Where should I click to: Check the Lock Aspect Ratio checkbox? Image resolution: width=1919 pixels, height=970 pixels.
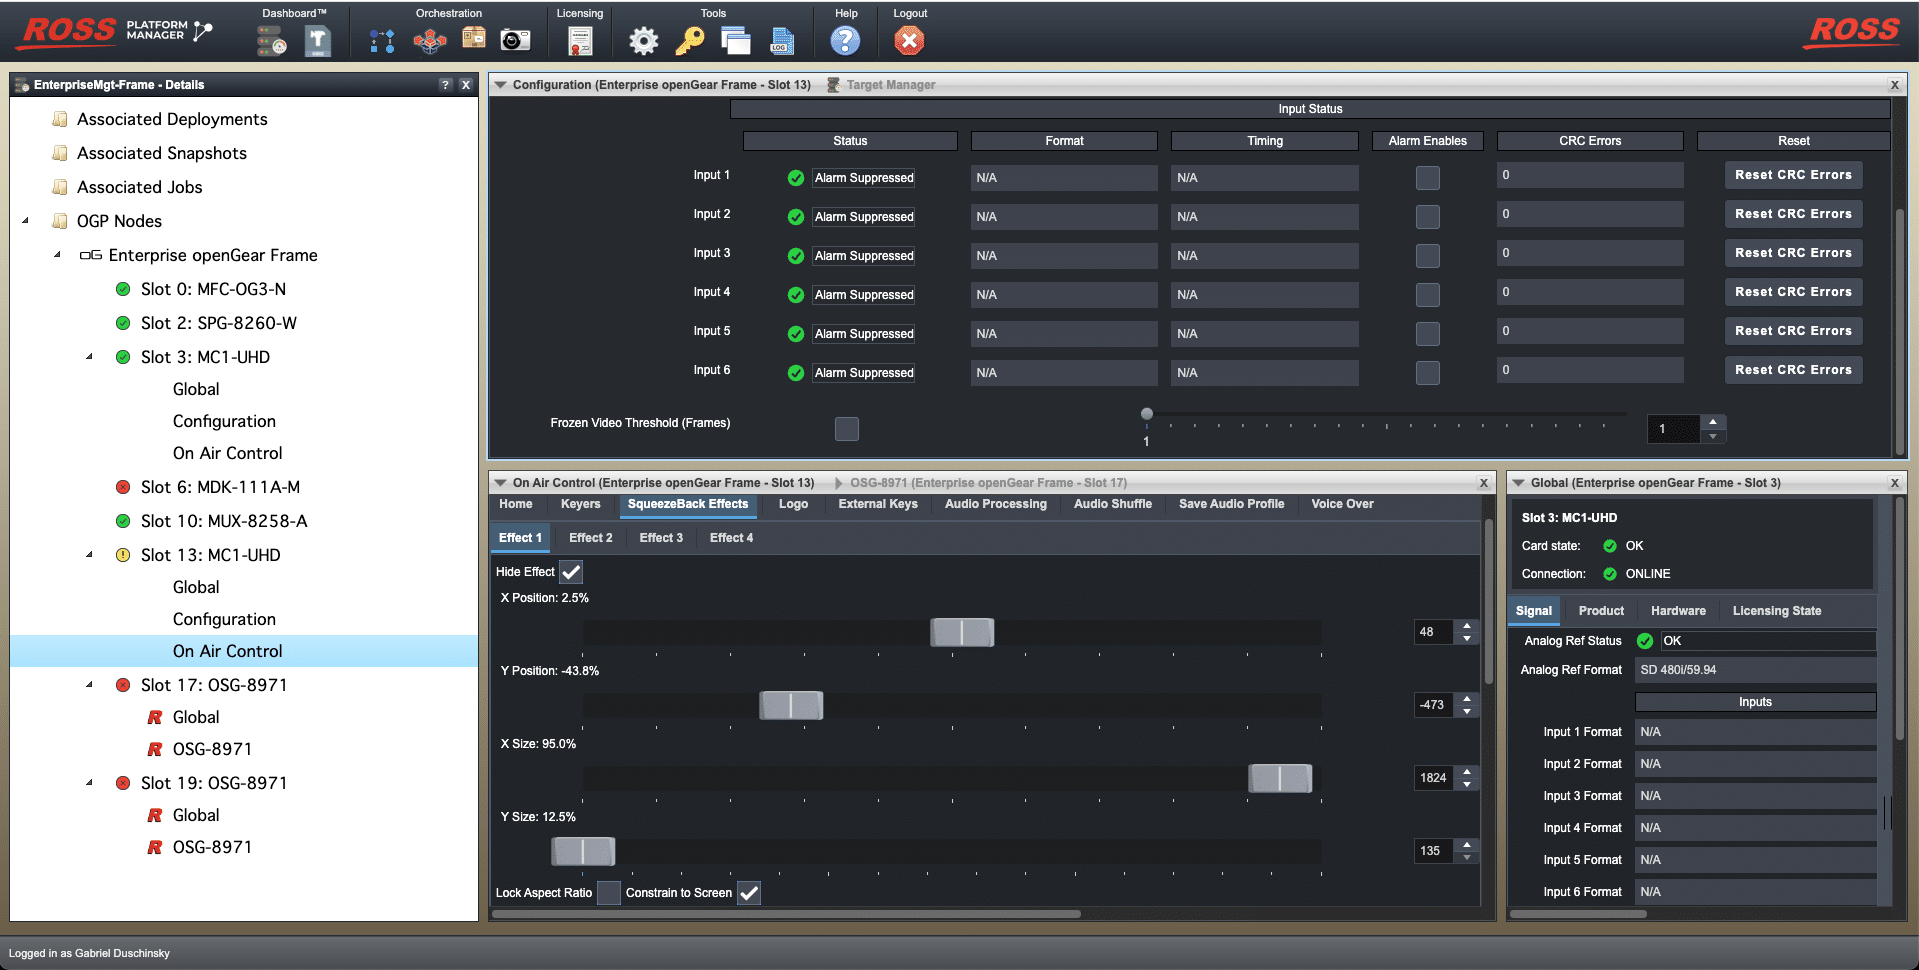click(x=609, y=893)
